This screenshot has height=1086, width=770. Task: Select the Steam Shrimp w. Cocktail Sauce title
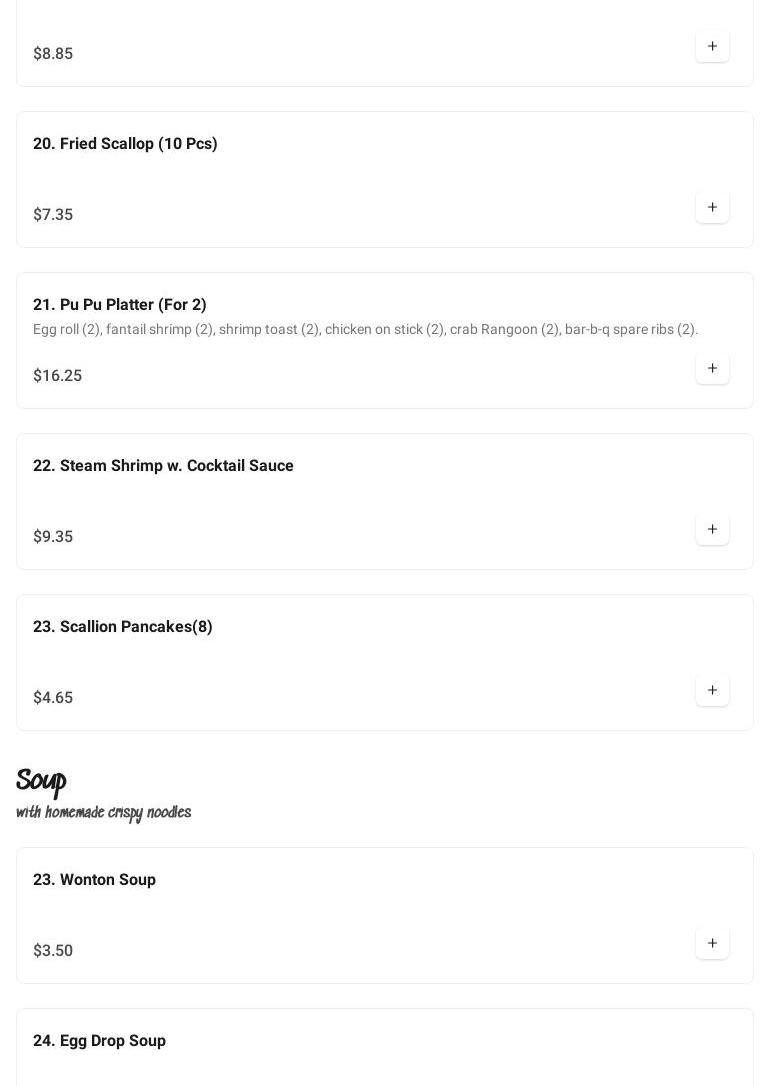tap(163, 466)
